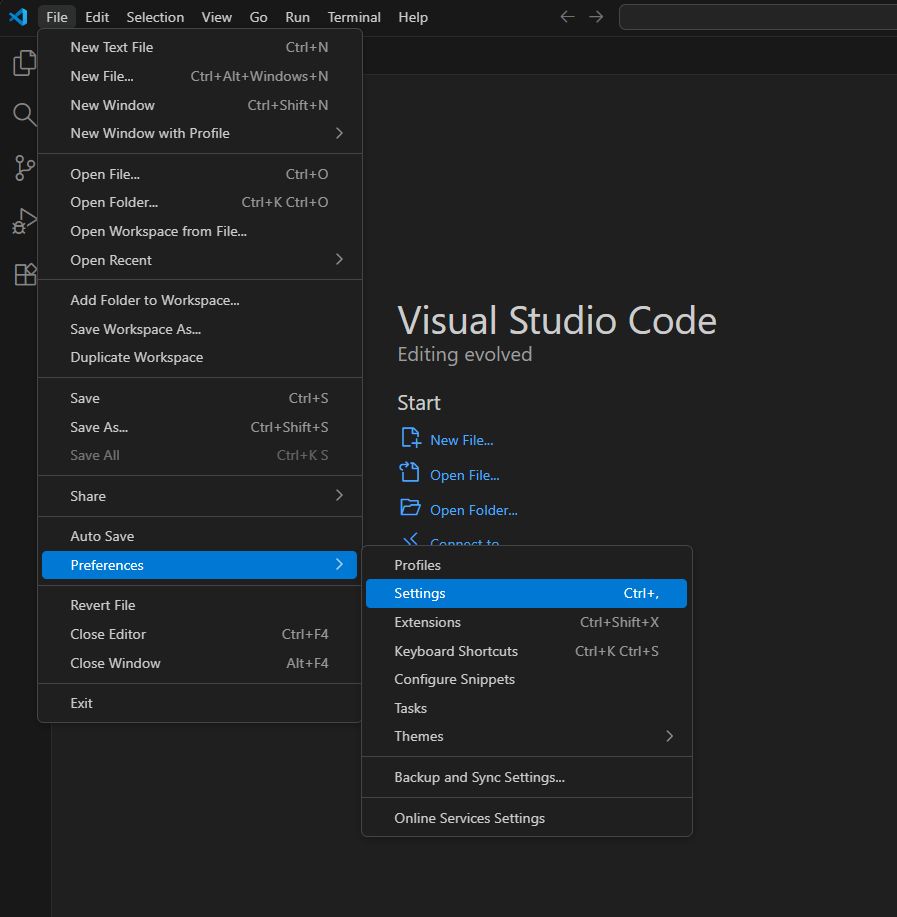This screenshot has width=897, height=917.
Task: Click the VS Code logo icon
Action: [x=18, y=17]
